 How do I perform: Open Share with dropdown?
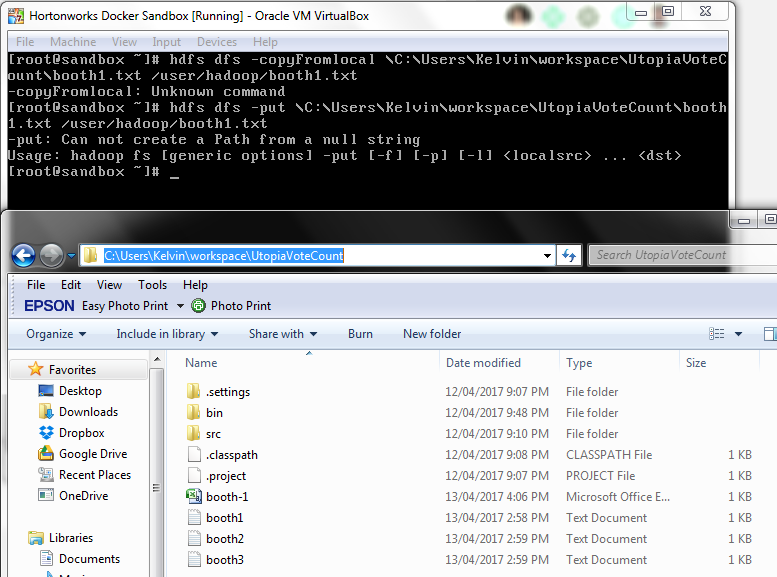point(282,334)
